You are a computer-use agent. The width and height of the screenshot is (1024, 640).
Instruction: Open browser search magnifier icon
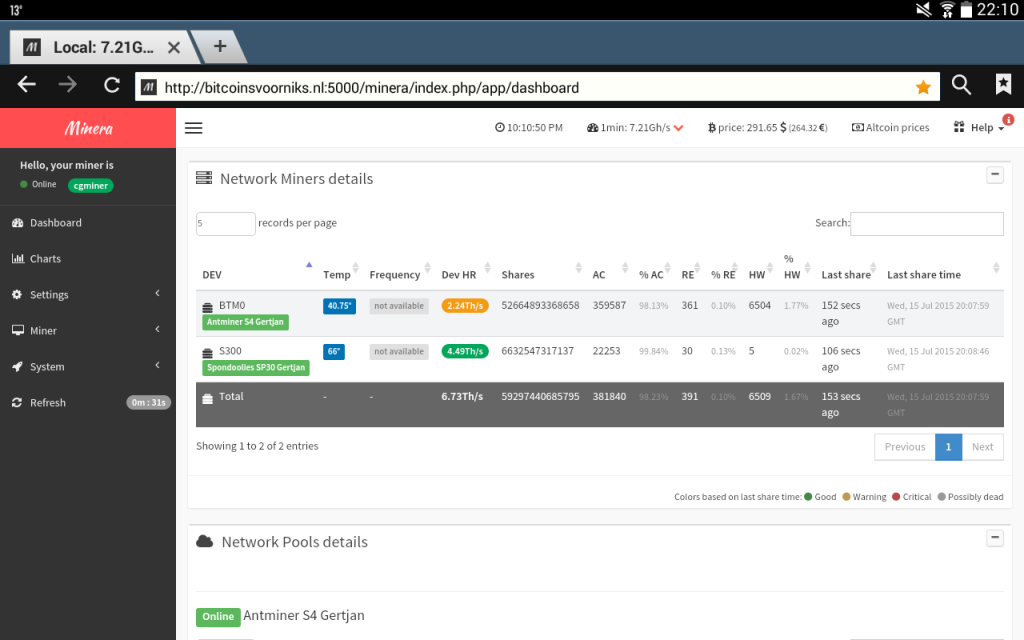[x=961, y=85]
